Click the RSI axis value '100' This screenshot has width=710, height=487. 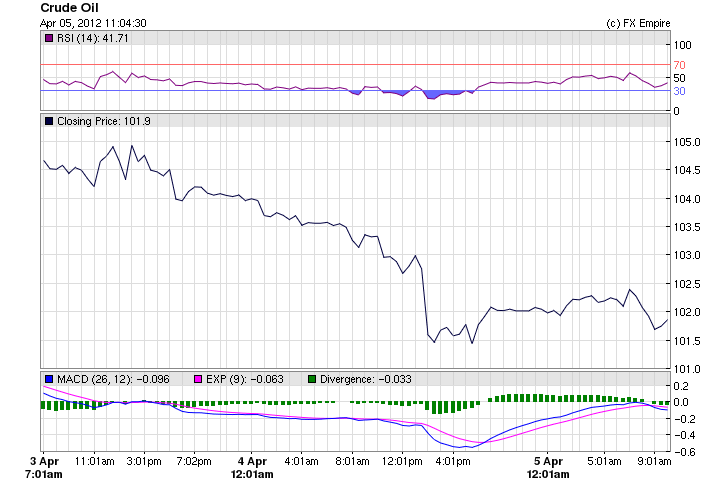[x=682, y=45]
